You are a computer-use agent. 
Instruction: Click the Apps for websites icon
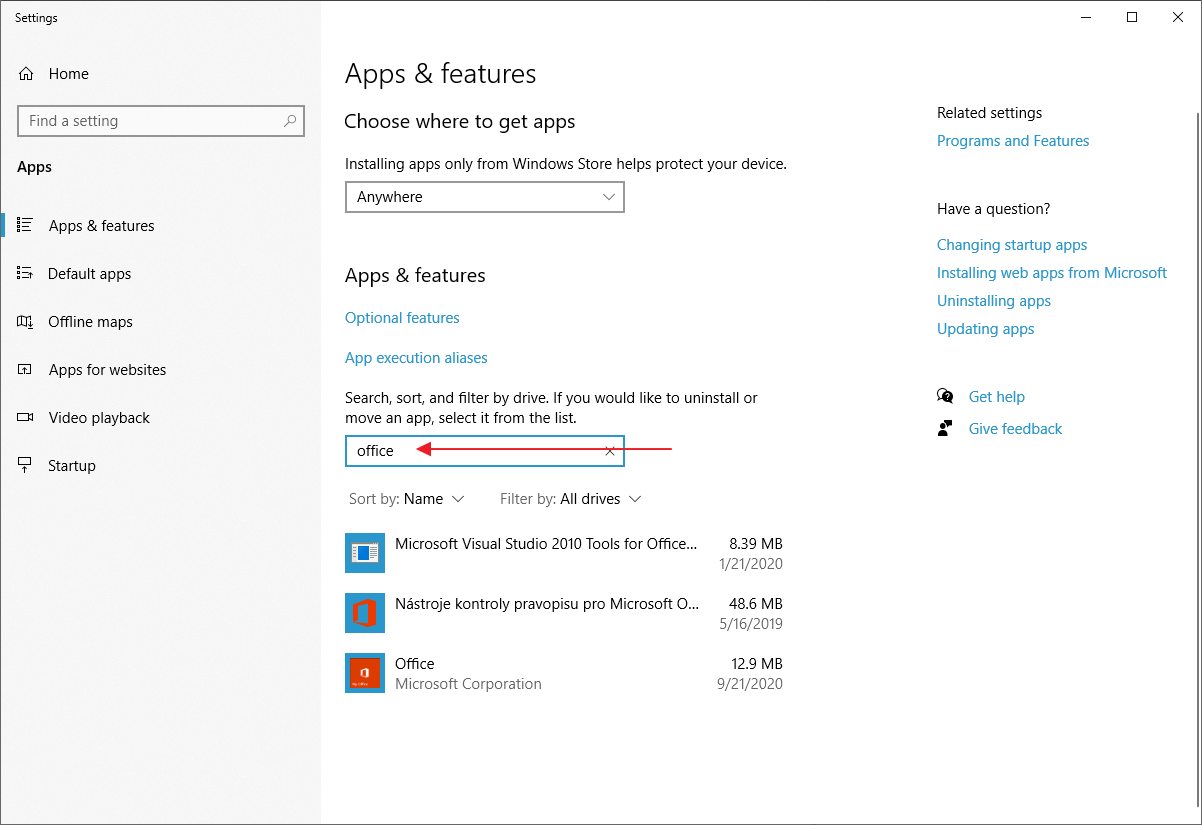coord(26,369)
